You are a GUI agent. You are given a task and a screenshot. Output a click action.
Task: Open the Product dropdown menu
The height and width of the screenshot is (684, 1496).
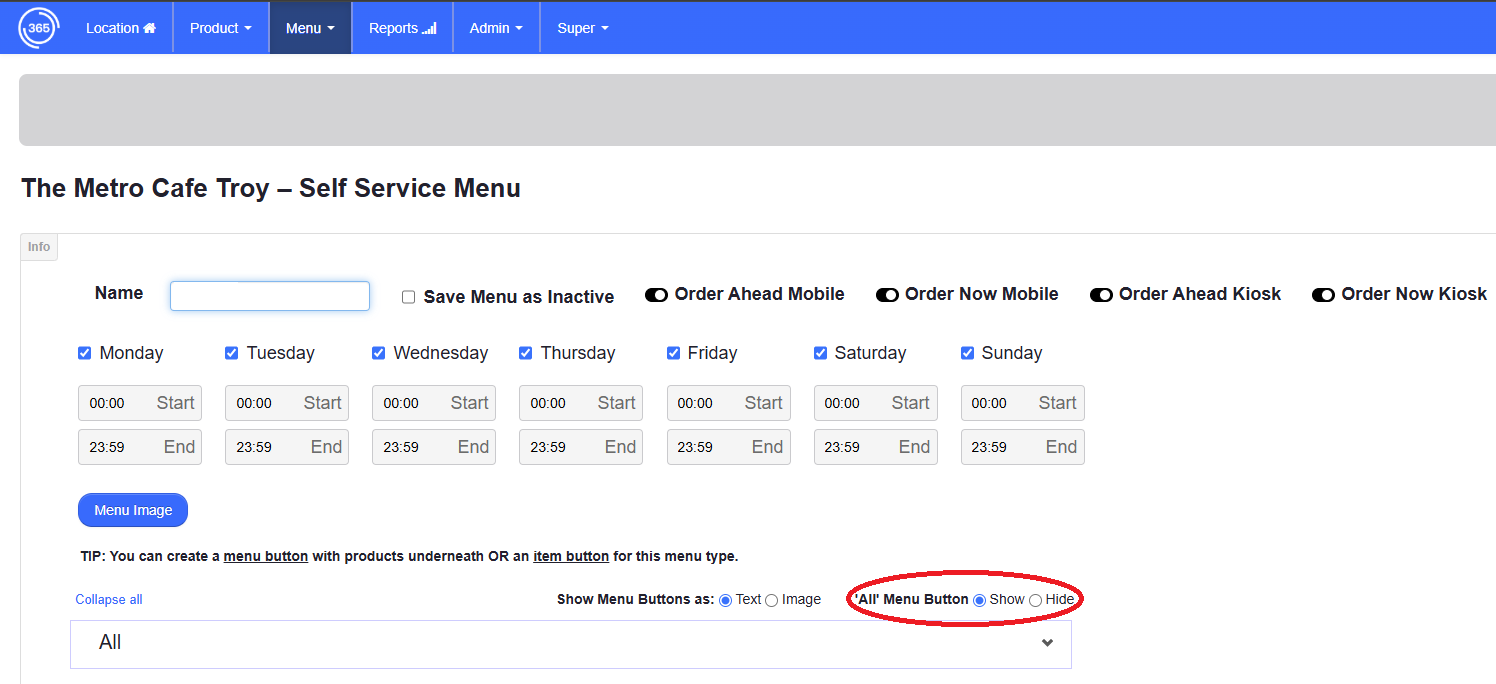click(221, 28)
